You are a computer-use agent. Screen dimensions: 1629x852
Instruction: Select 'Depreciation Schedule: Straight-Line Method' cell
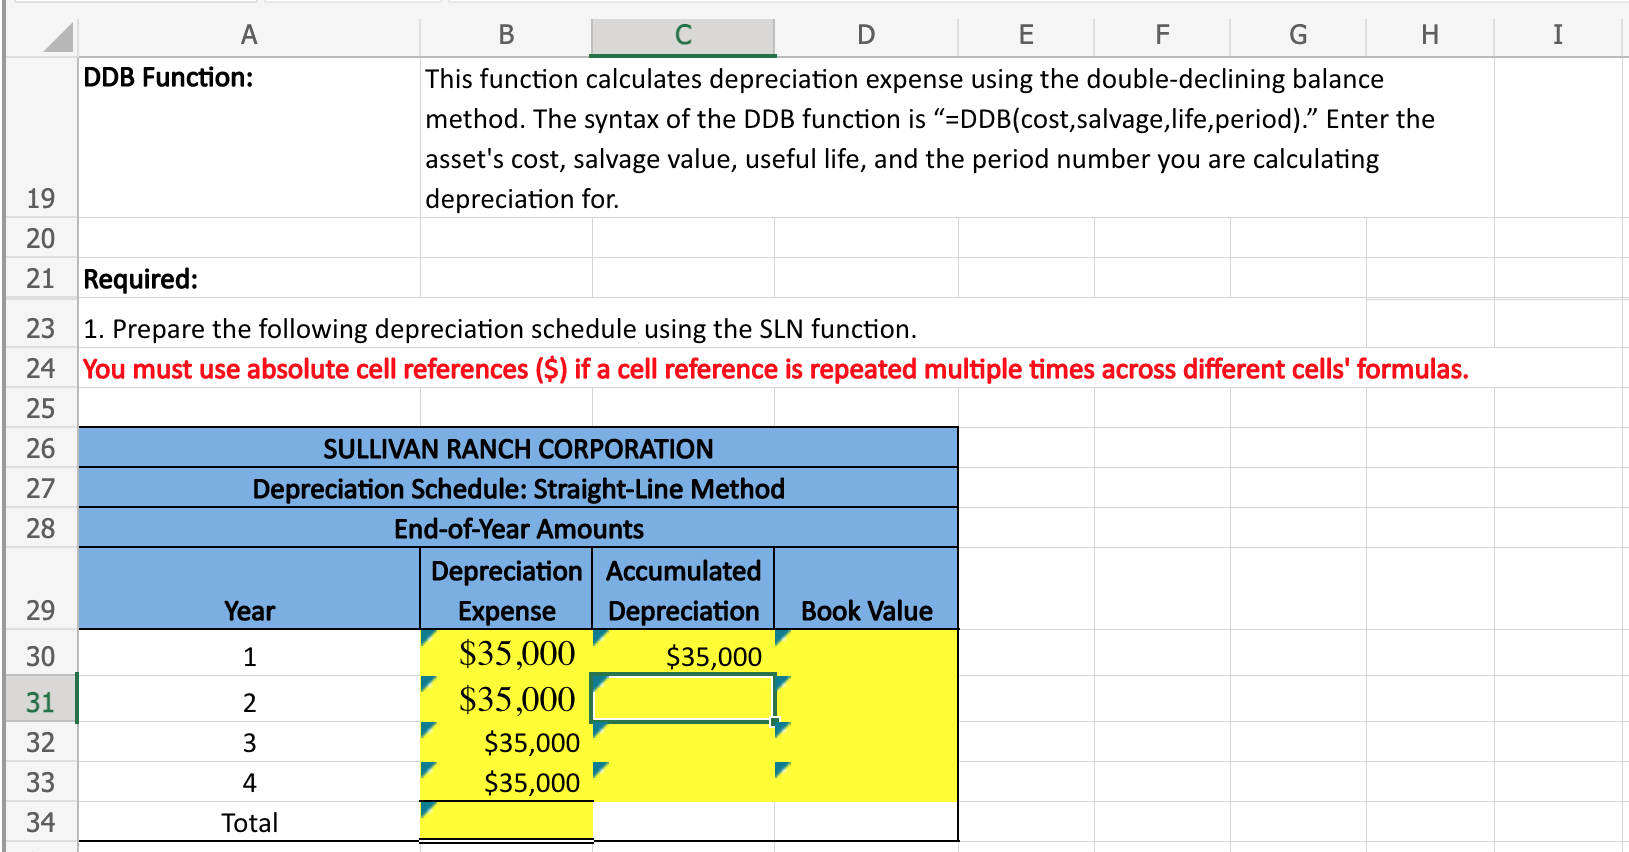click(x=518, y=488)
